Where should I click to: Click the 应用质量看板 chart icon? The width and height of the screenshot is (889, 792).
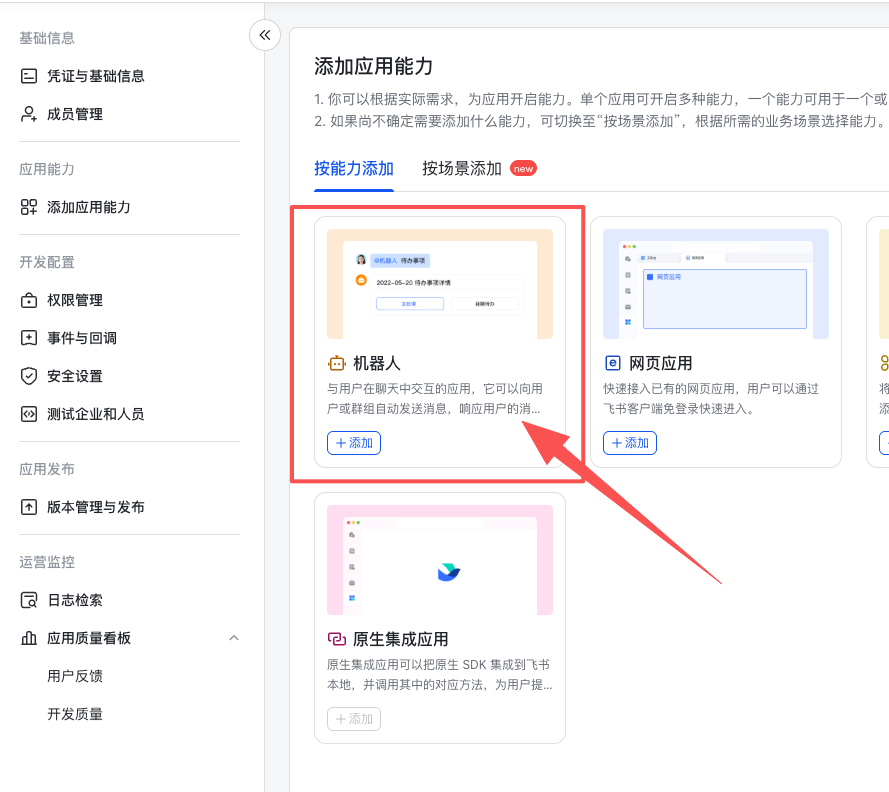pyautogui.click(x=29, y=638)
